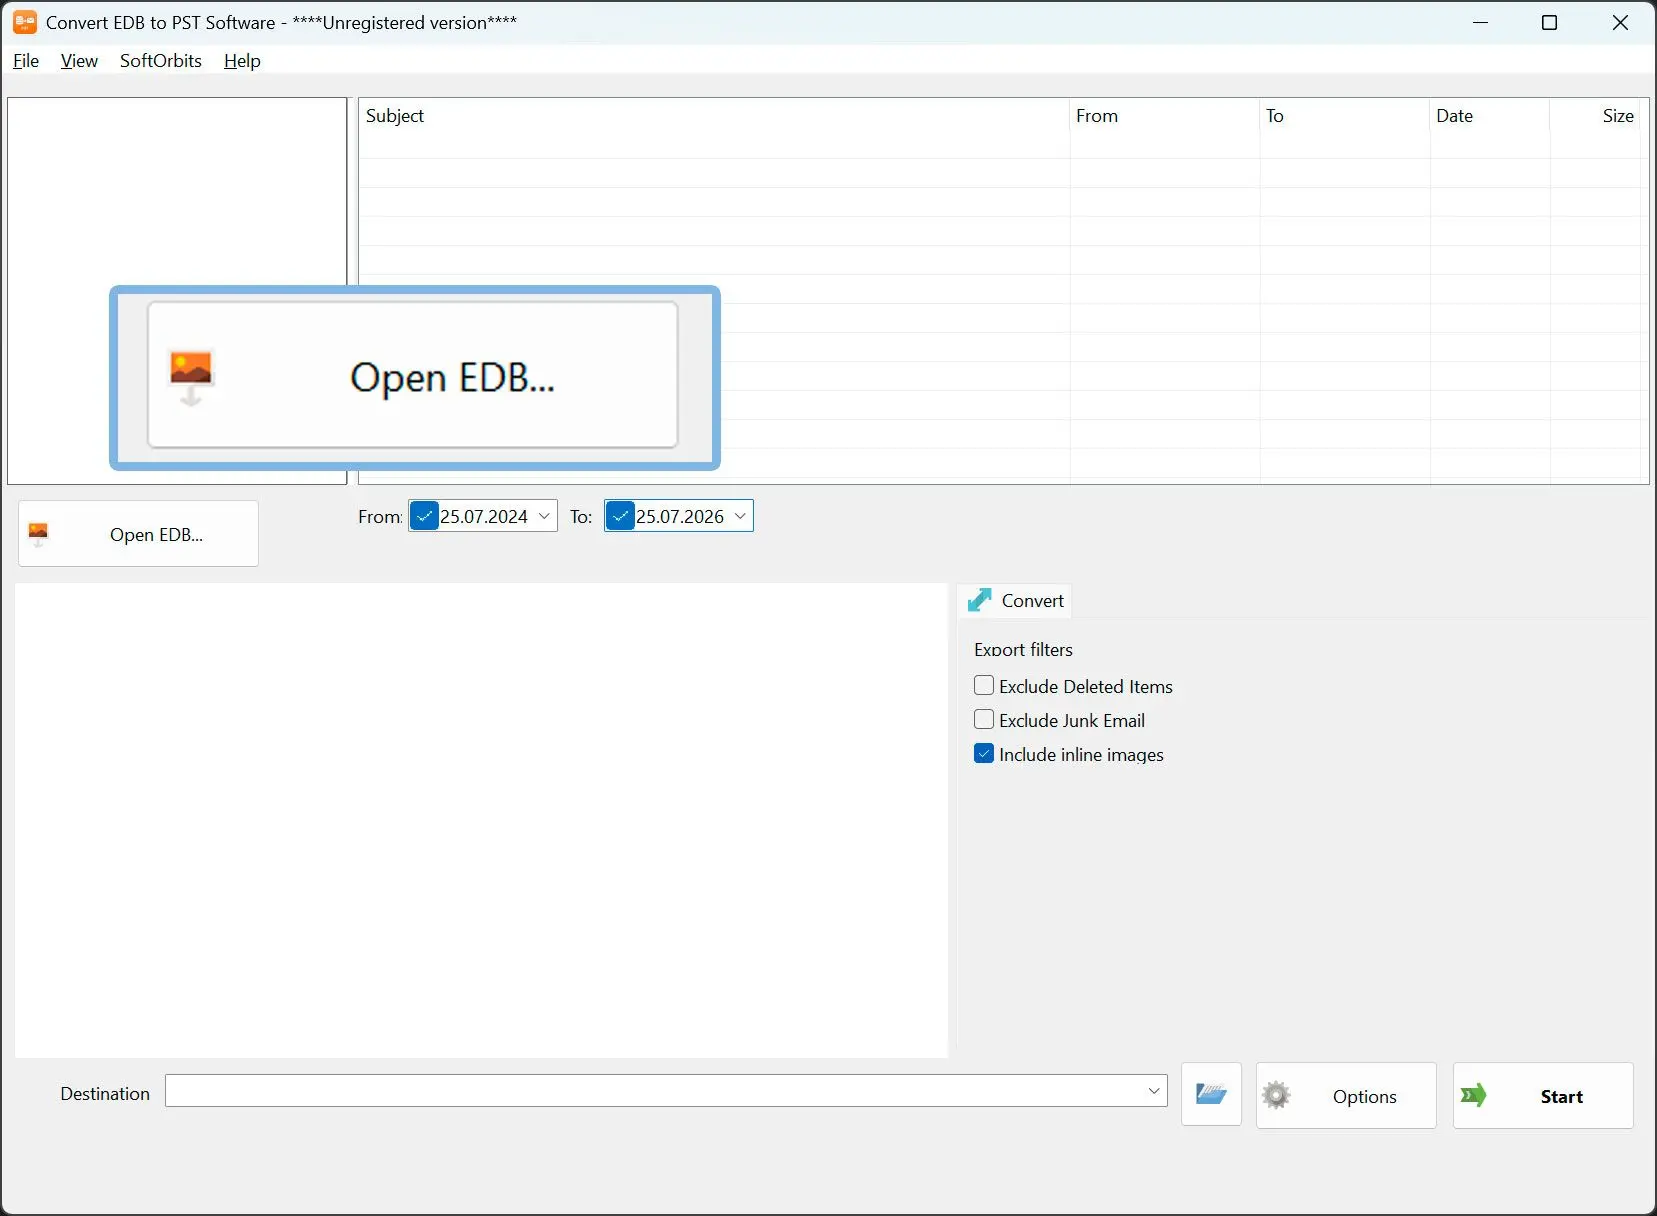
Task: Click the app icon in the title bar
Action: [x=25, y=22]
